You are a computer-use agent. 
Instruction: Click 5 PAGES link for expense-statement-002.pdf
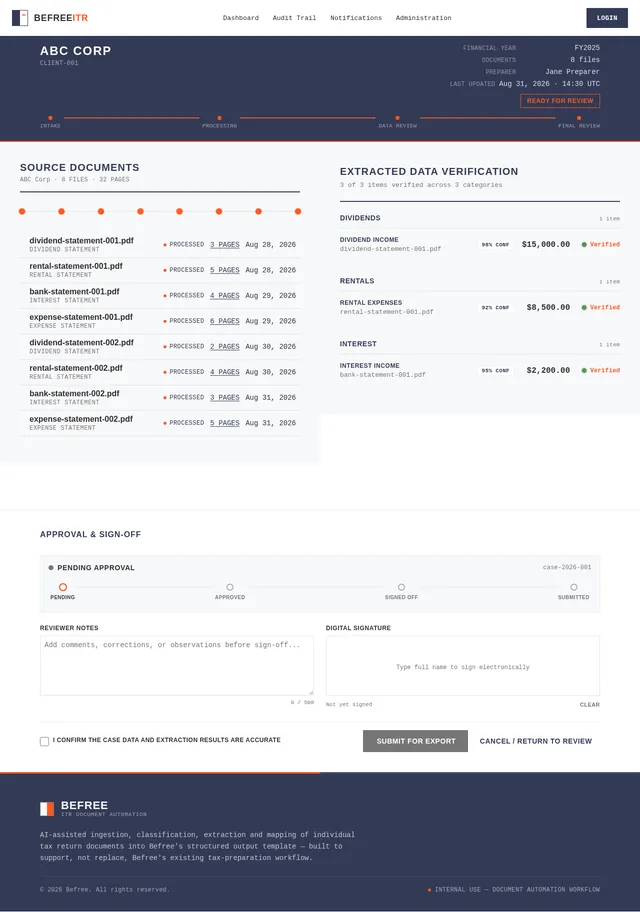[x=225, y=423]
